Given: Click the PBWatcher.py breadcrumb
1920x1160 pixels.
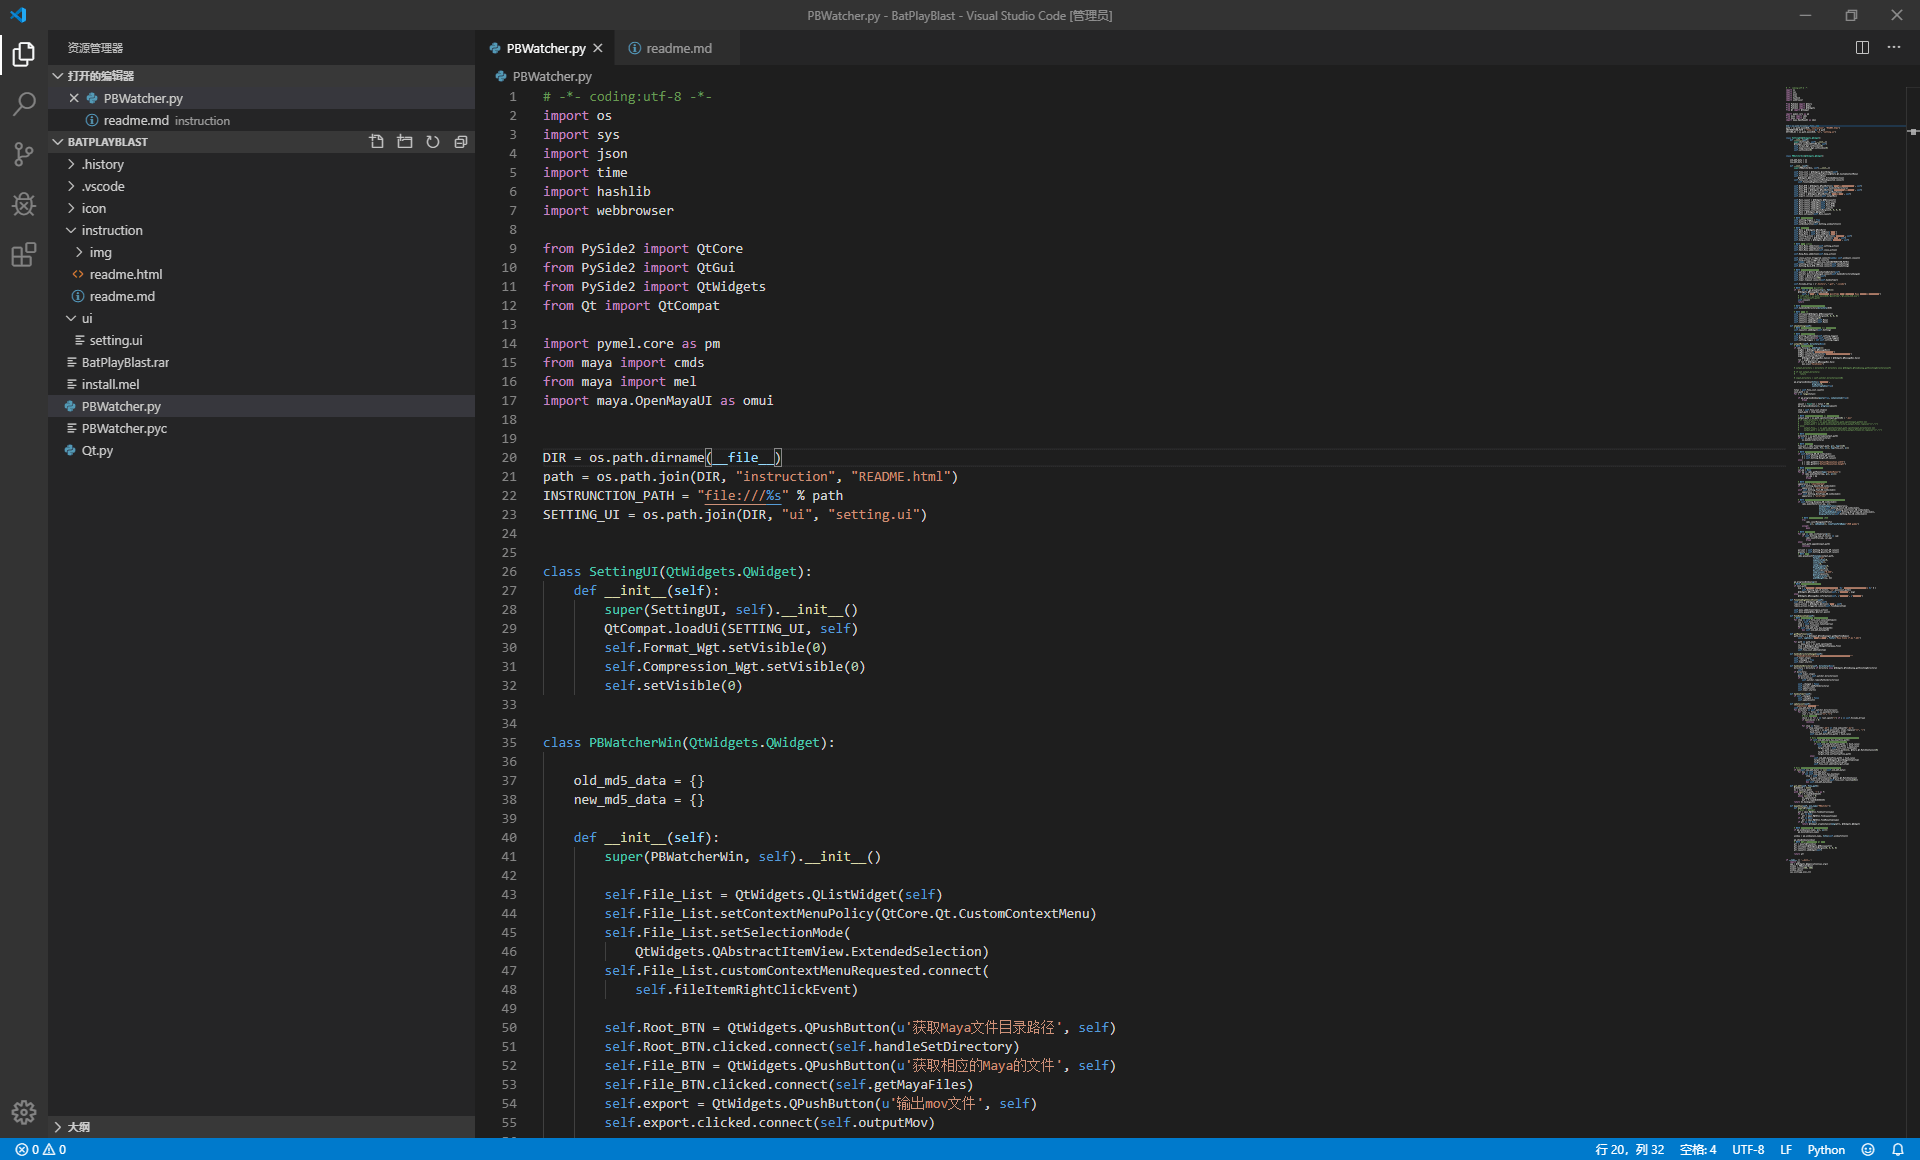Looking at the screenshot, I should pyautogui.click(x=551, y=76).
